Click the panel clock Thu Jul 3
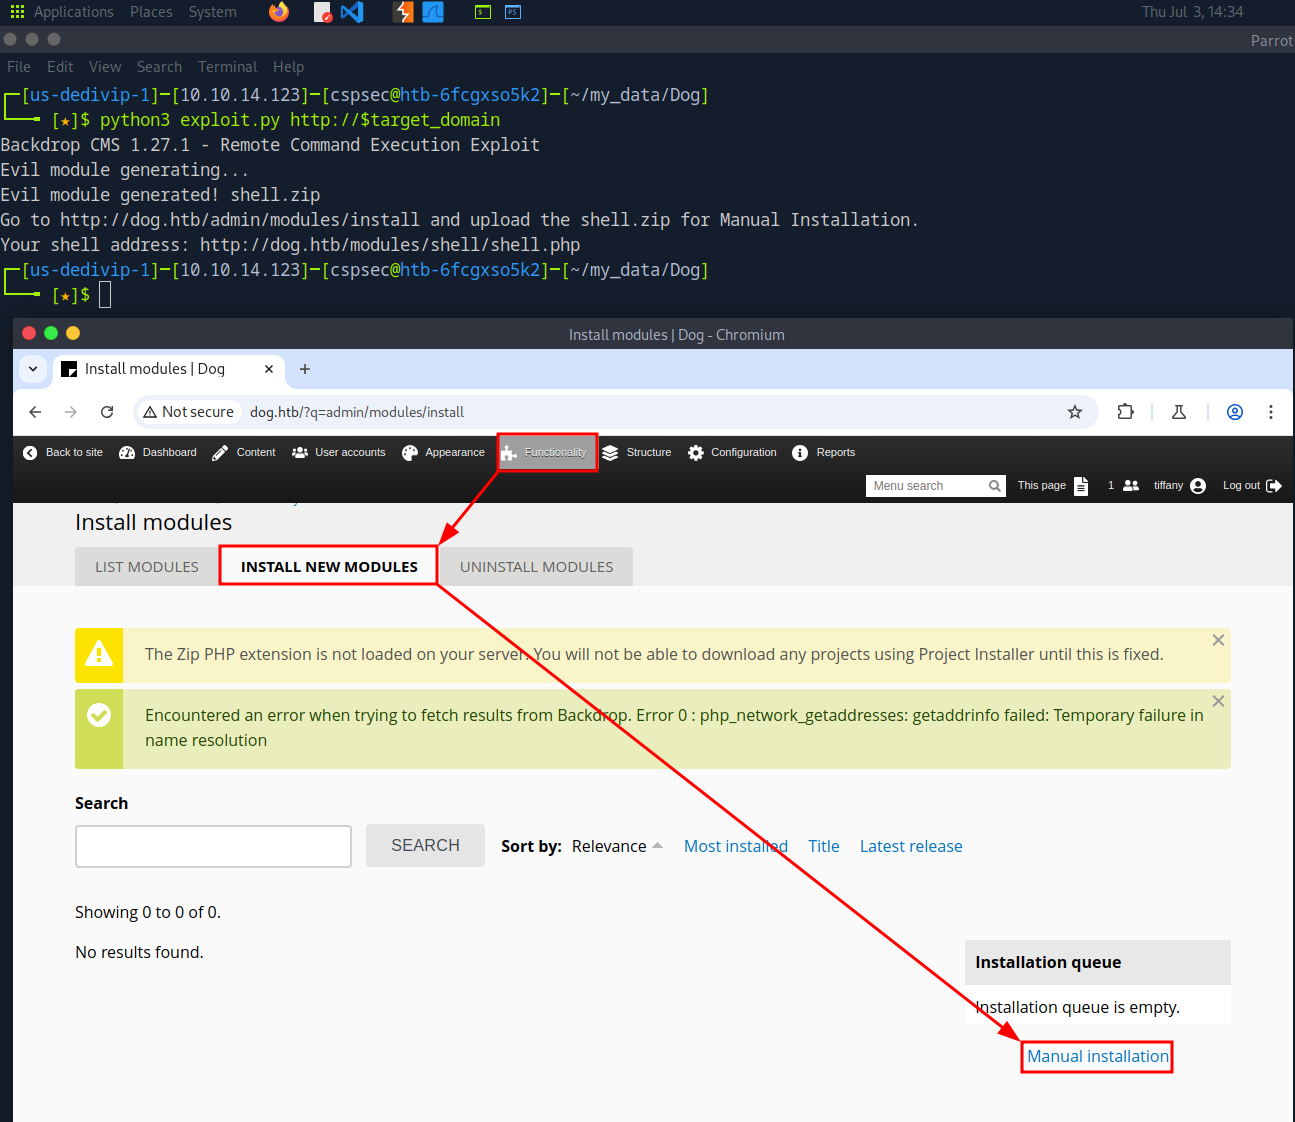1295x1122 pixels. click(1192, 12)
